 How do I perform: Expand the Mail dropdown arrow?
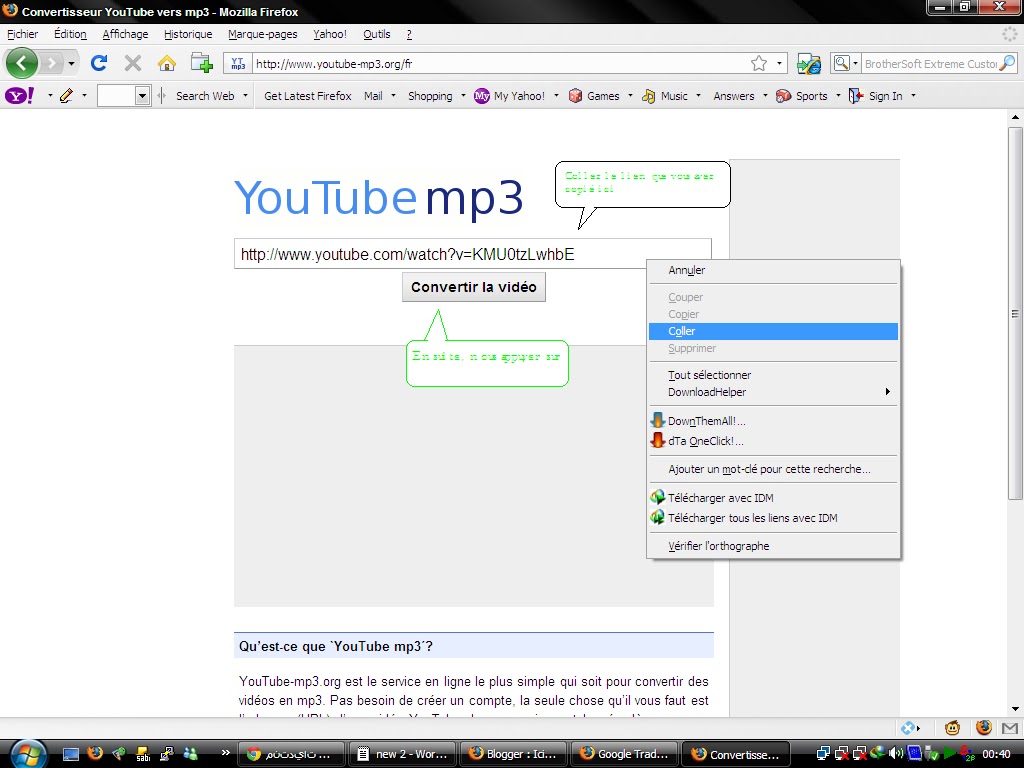[x=393, y=96]
